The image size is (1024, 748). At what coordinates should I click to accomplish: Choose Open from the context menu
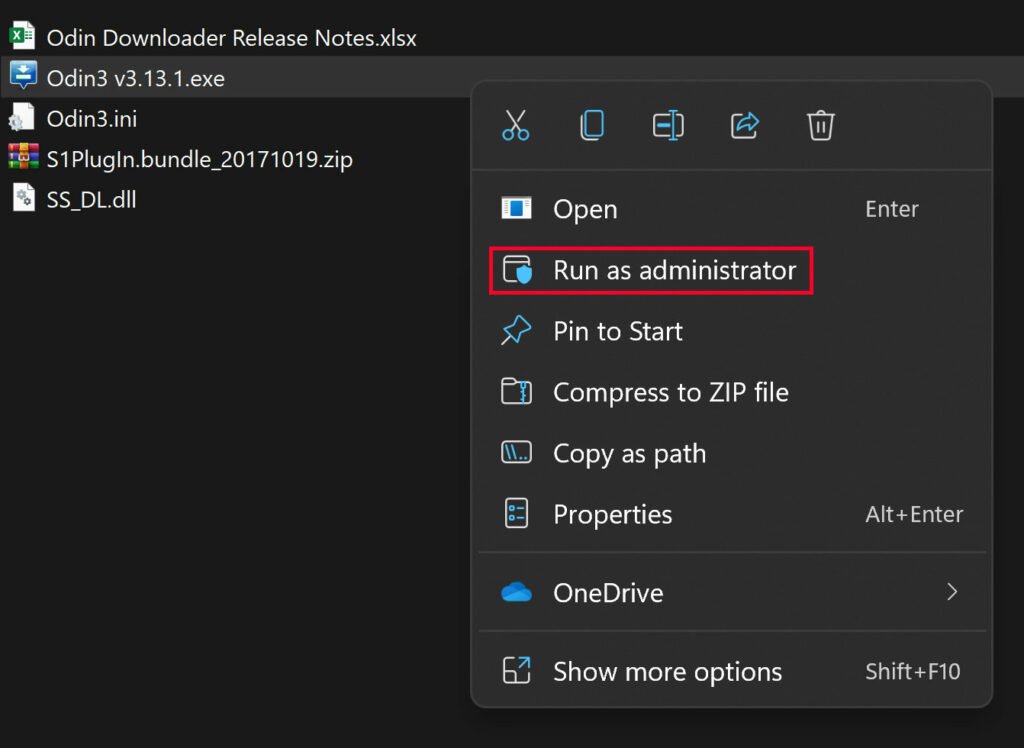point(731,209)
